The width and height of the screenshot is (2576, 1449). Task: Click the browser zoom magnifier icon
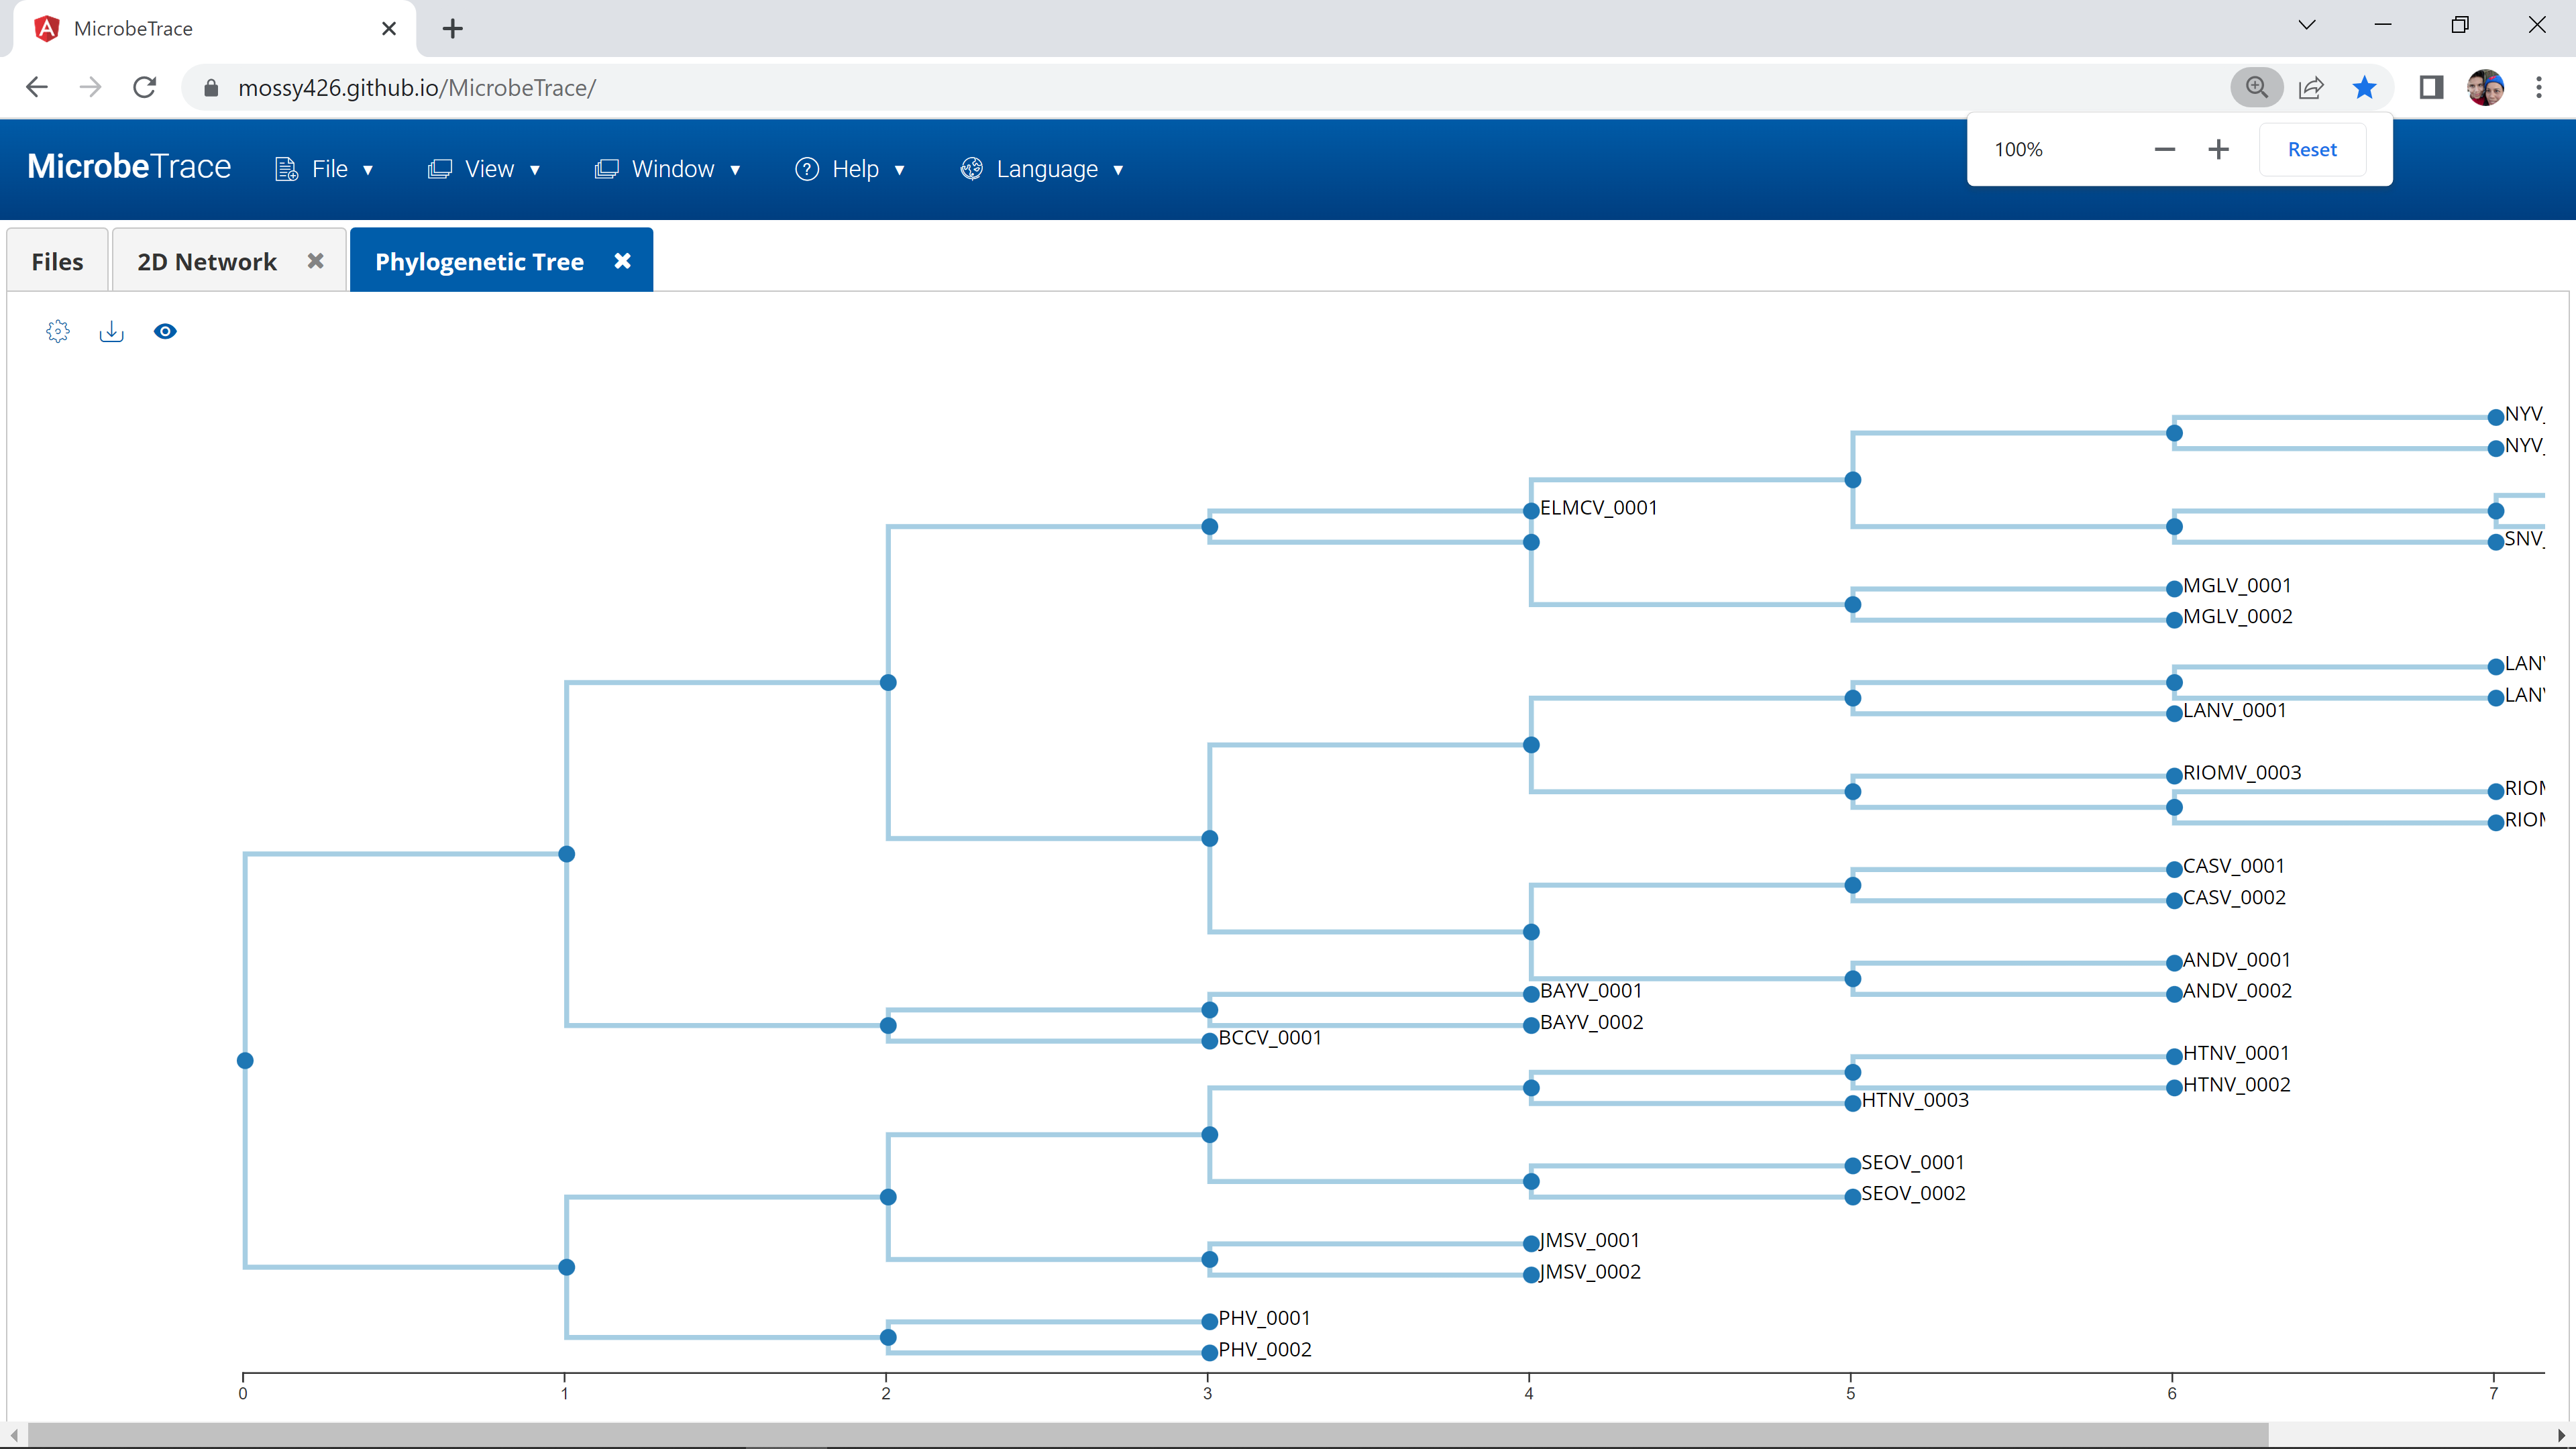[x=2256, y=88]
